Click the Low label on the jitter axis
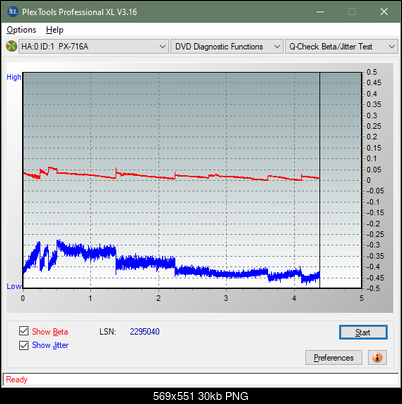The height and width of the screenshot is (404, 402). [x=14, y=286]
